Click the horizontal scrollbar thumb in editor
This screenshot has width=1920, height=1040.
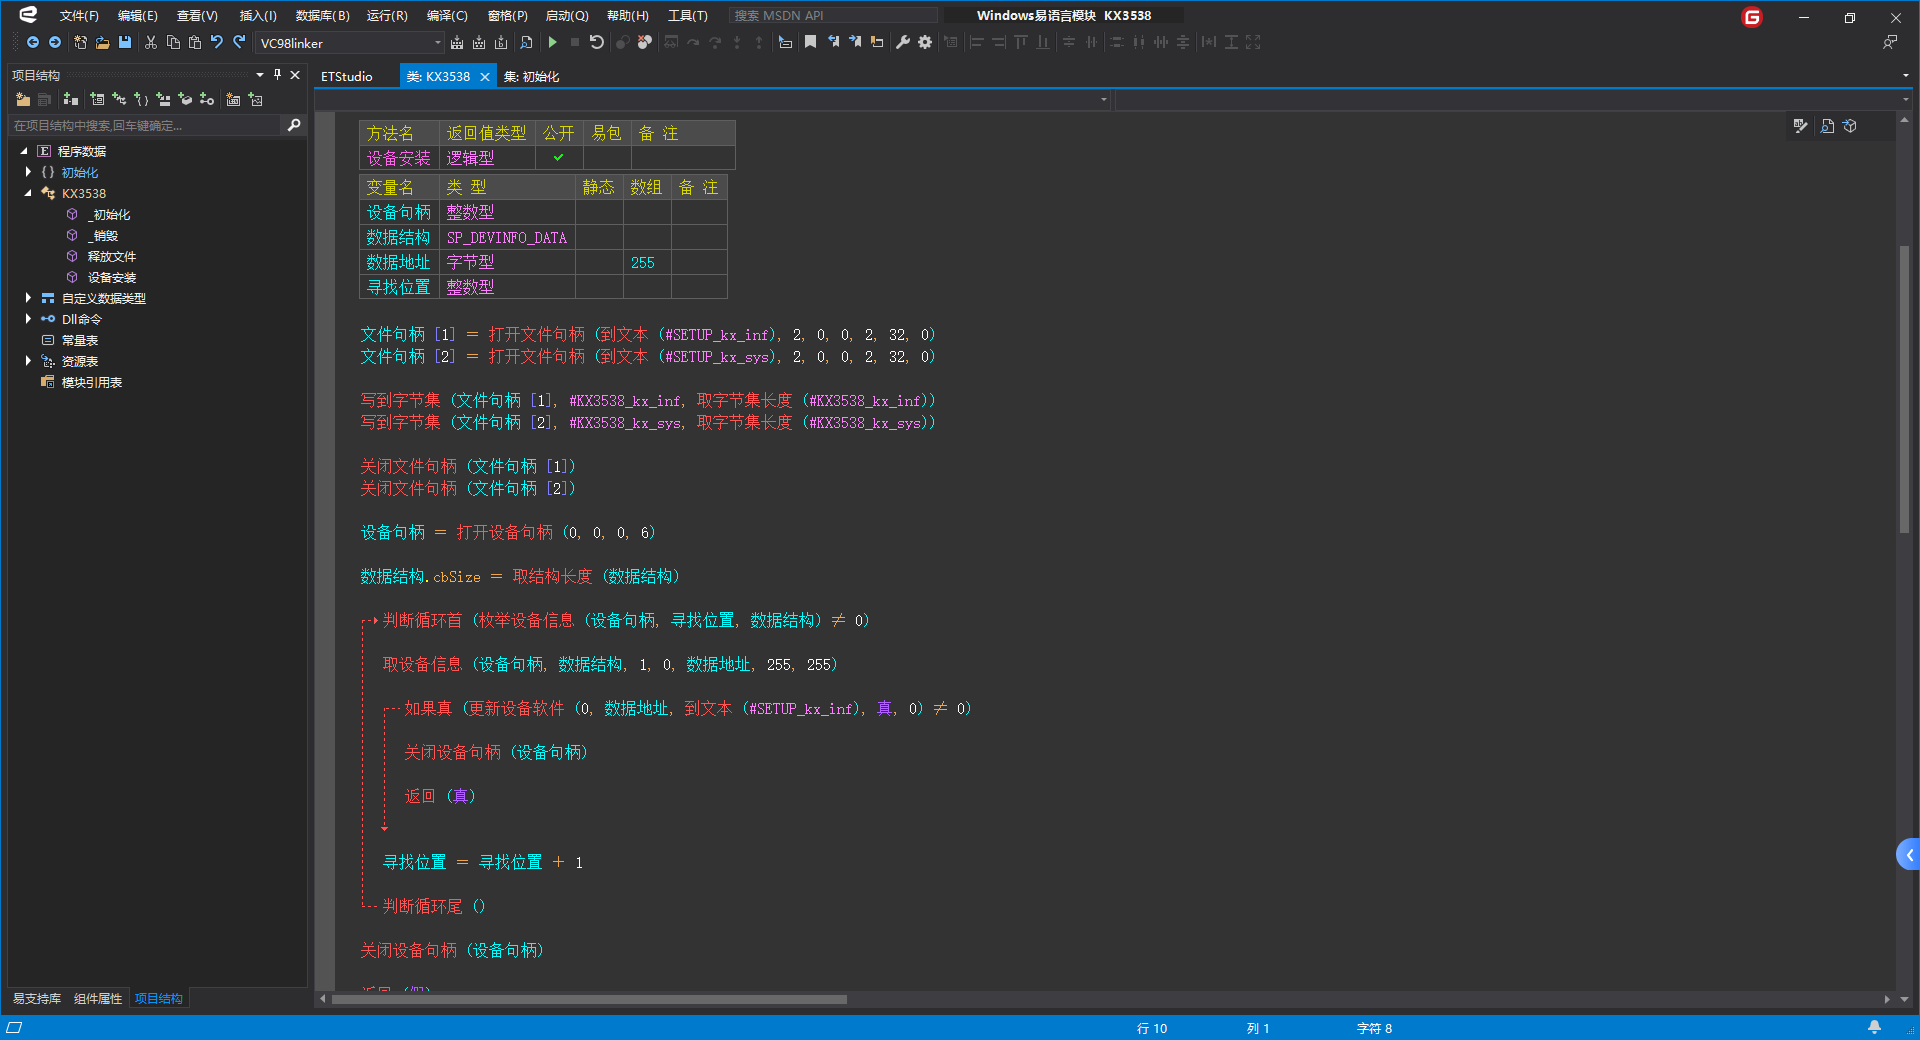click(589, 999)
